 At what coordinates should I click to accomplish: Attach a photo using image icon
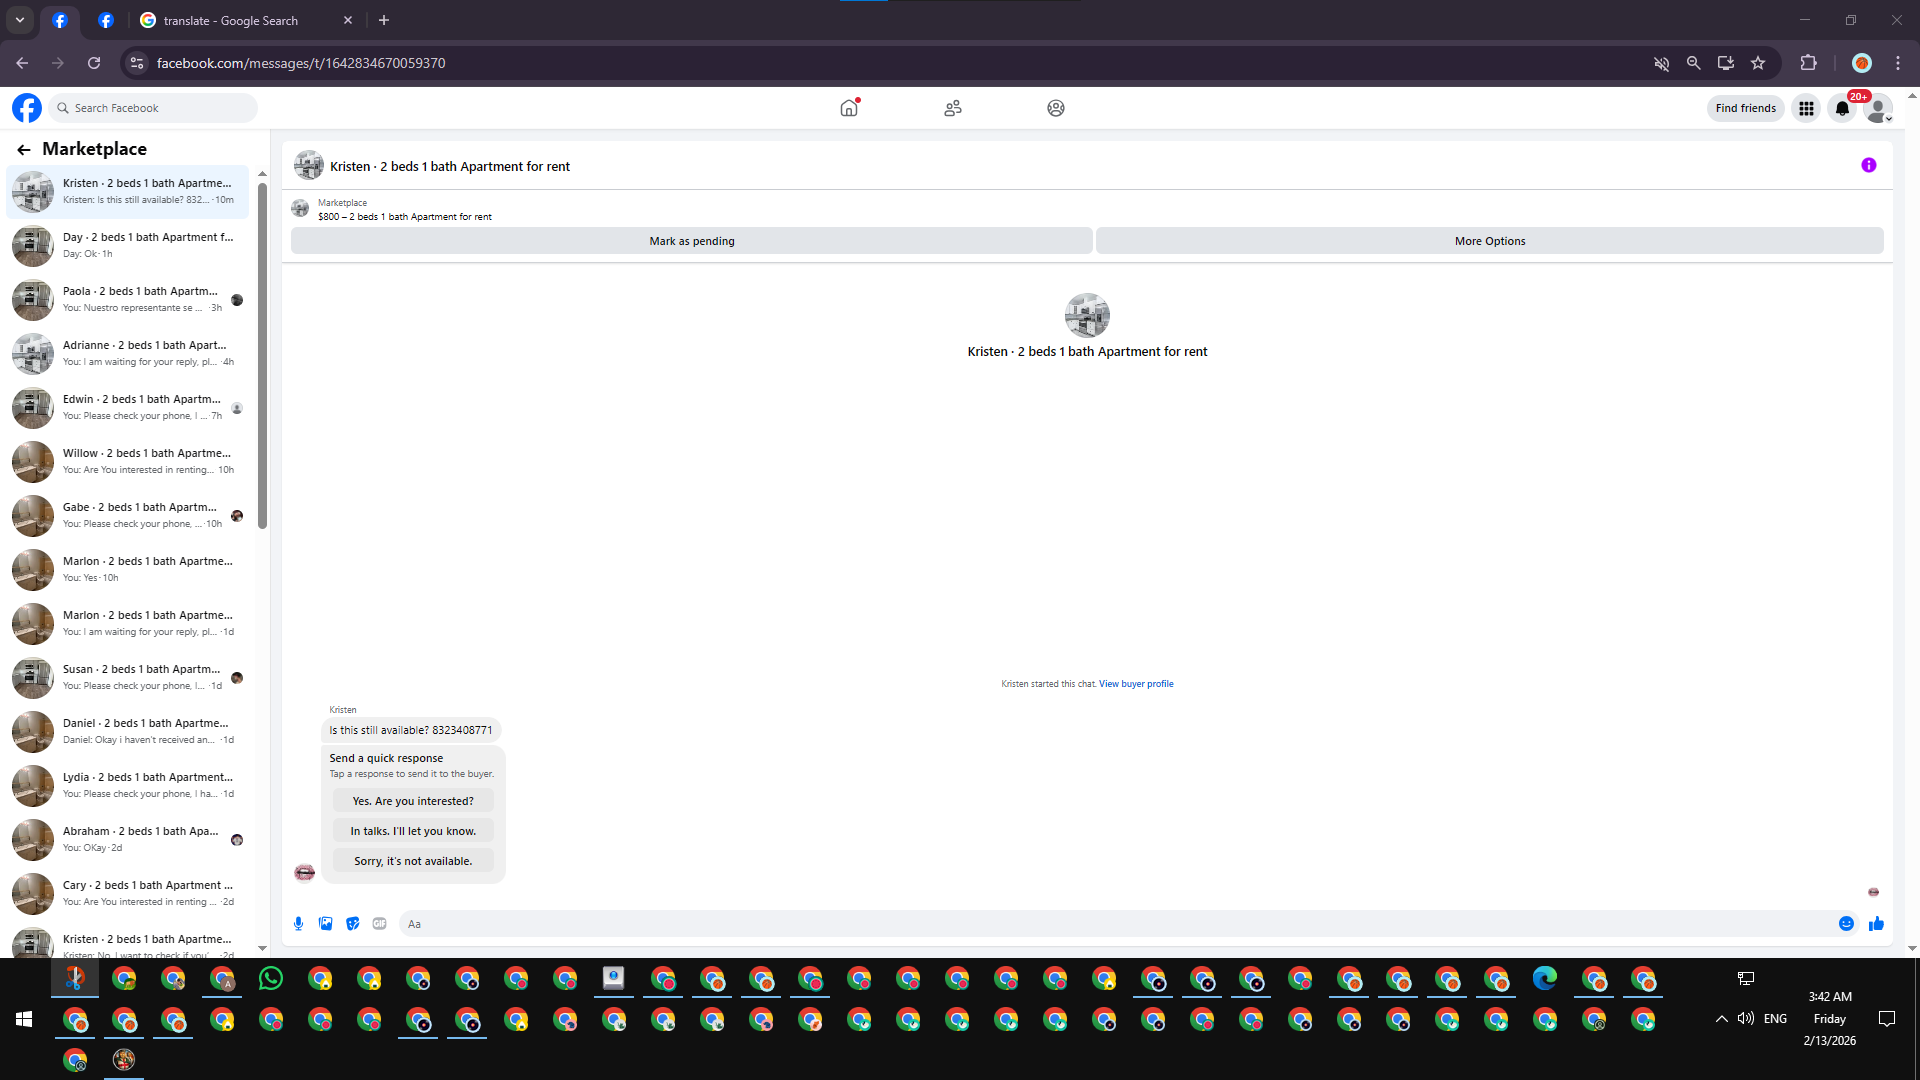point(325,924)
